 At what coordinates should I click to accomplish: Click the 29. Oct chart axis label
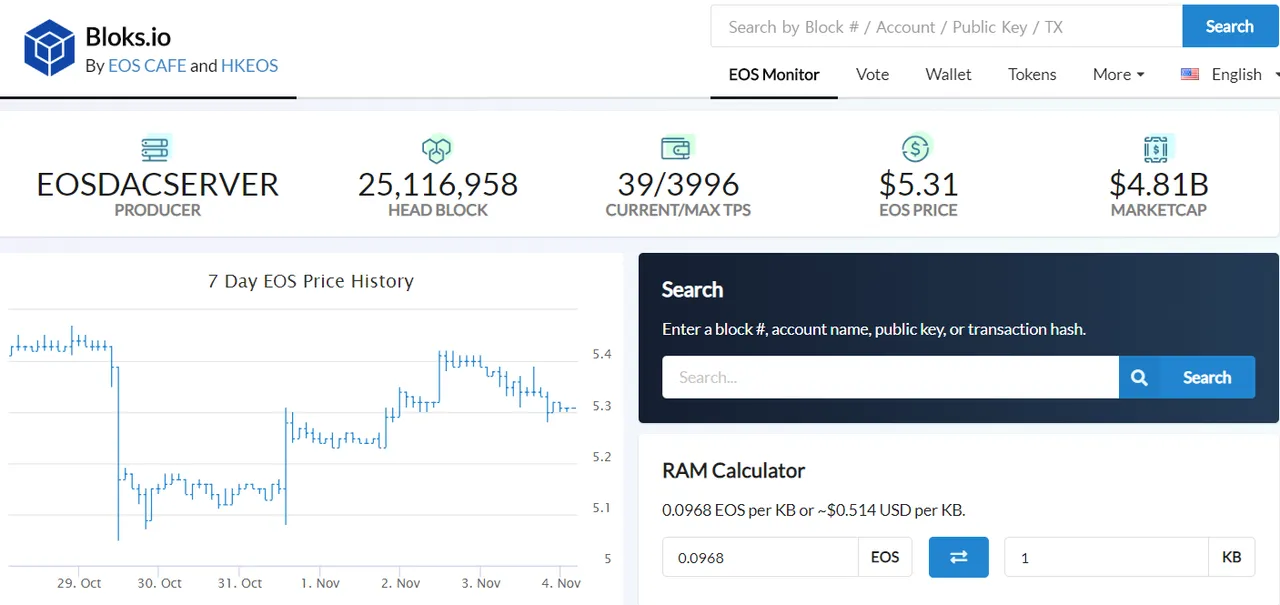[79, 583]
